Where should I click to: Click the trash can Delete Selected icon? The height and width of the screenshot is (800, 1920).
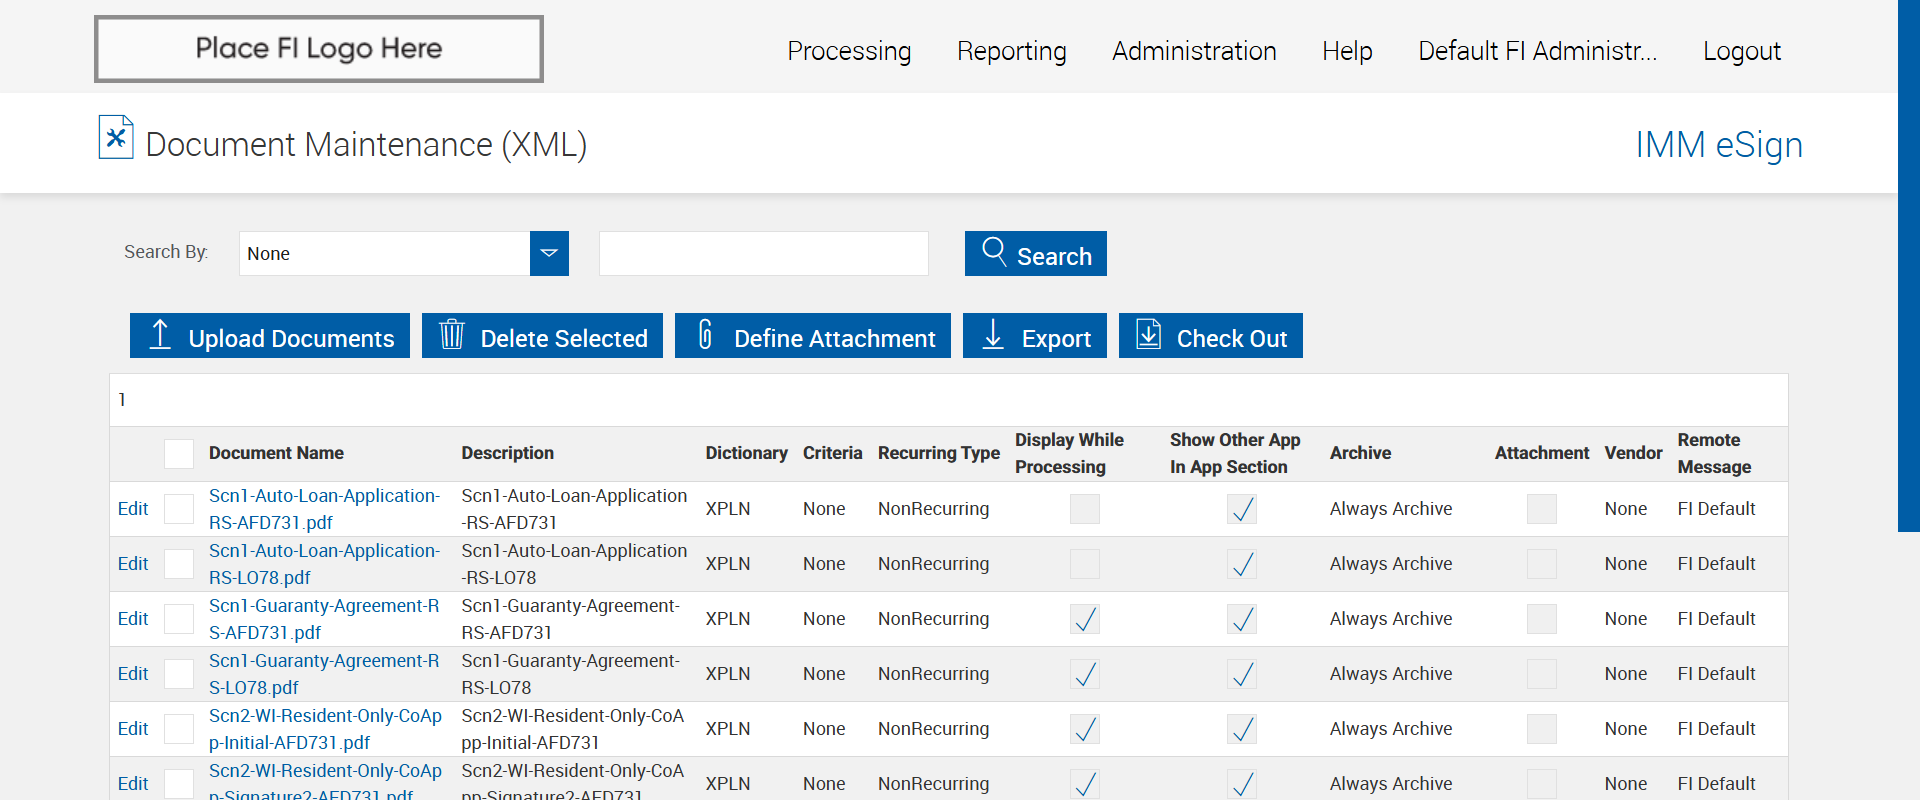click(x=452, y=335)
